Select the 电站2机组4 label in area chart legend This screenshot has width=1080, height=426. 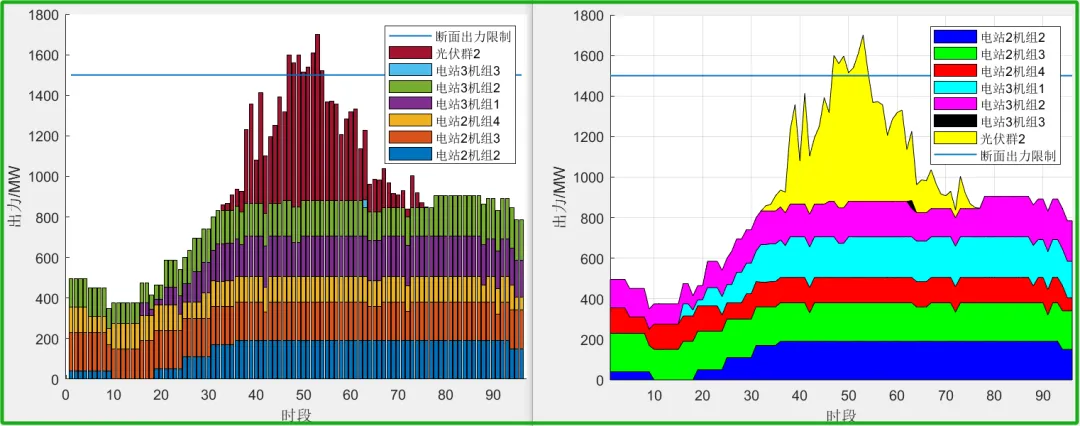coord(1011,70)
